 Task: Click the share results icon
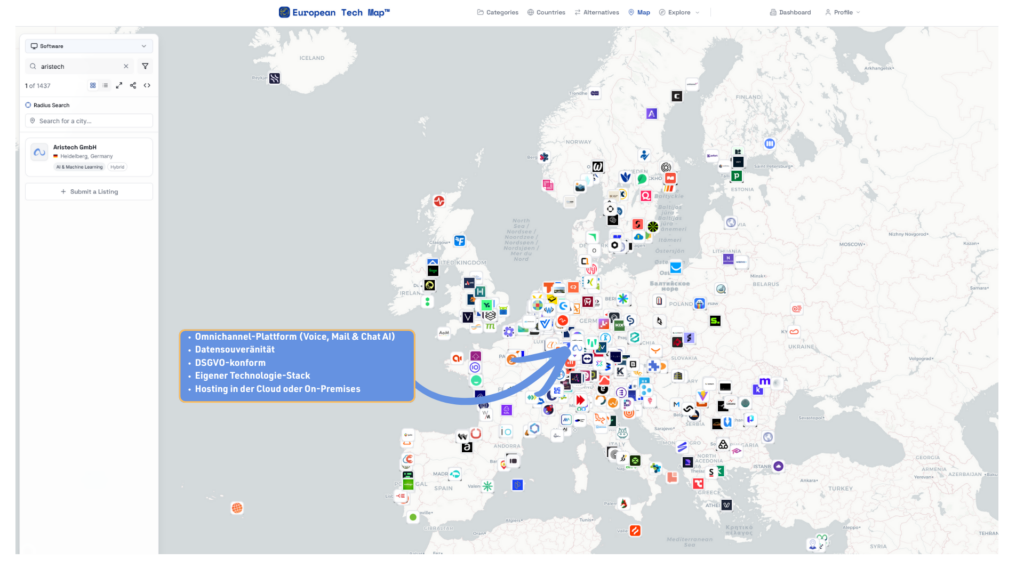pyautogui.click(x=132, y=85)
